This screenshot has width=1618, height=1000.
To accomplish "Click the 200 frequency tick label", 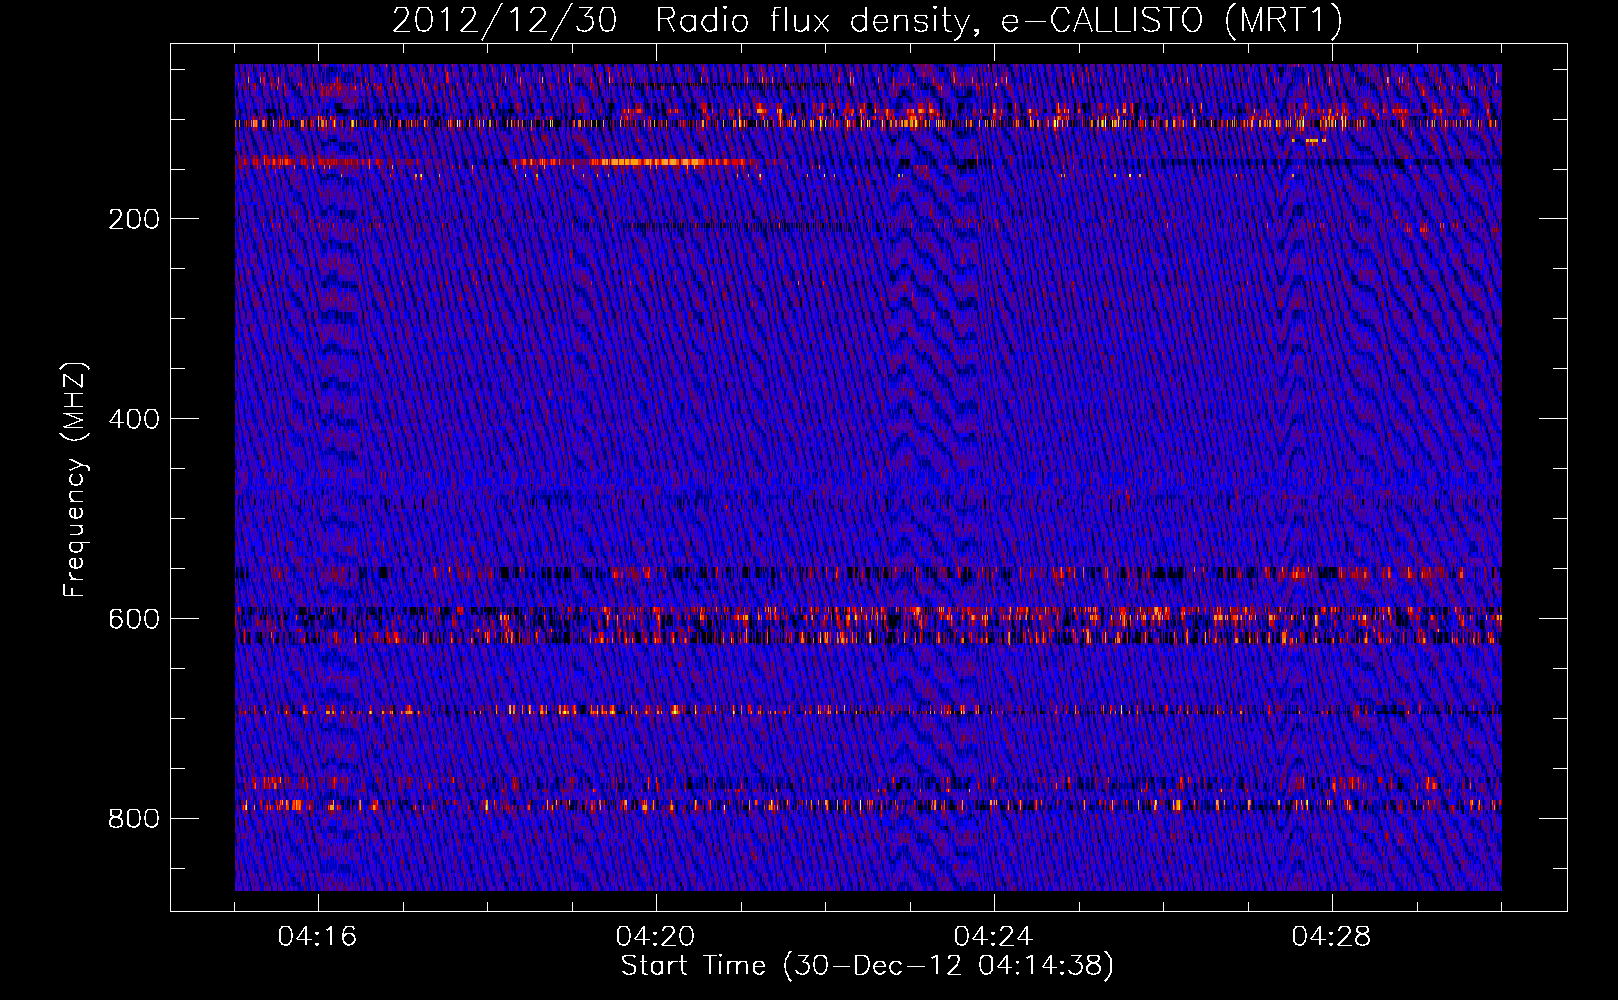I will (x=134, y=219).
